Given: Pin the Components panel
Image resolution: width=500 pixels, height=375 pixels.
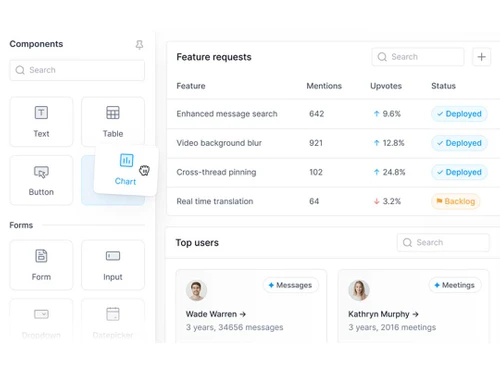Looking at the screenshot, I should 139,45.
